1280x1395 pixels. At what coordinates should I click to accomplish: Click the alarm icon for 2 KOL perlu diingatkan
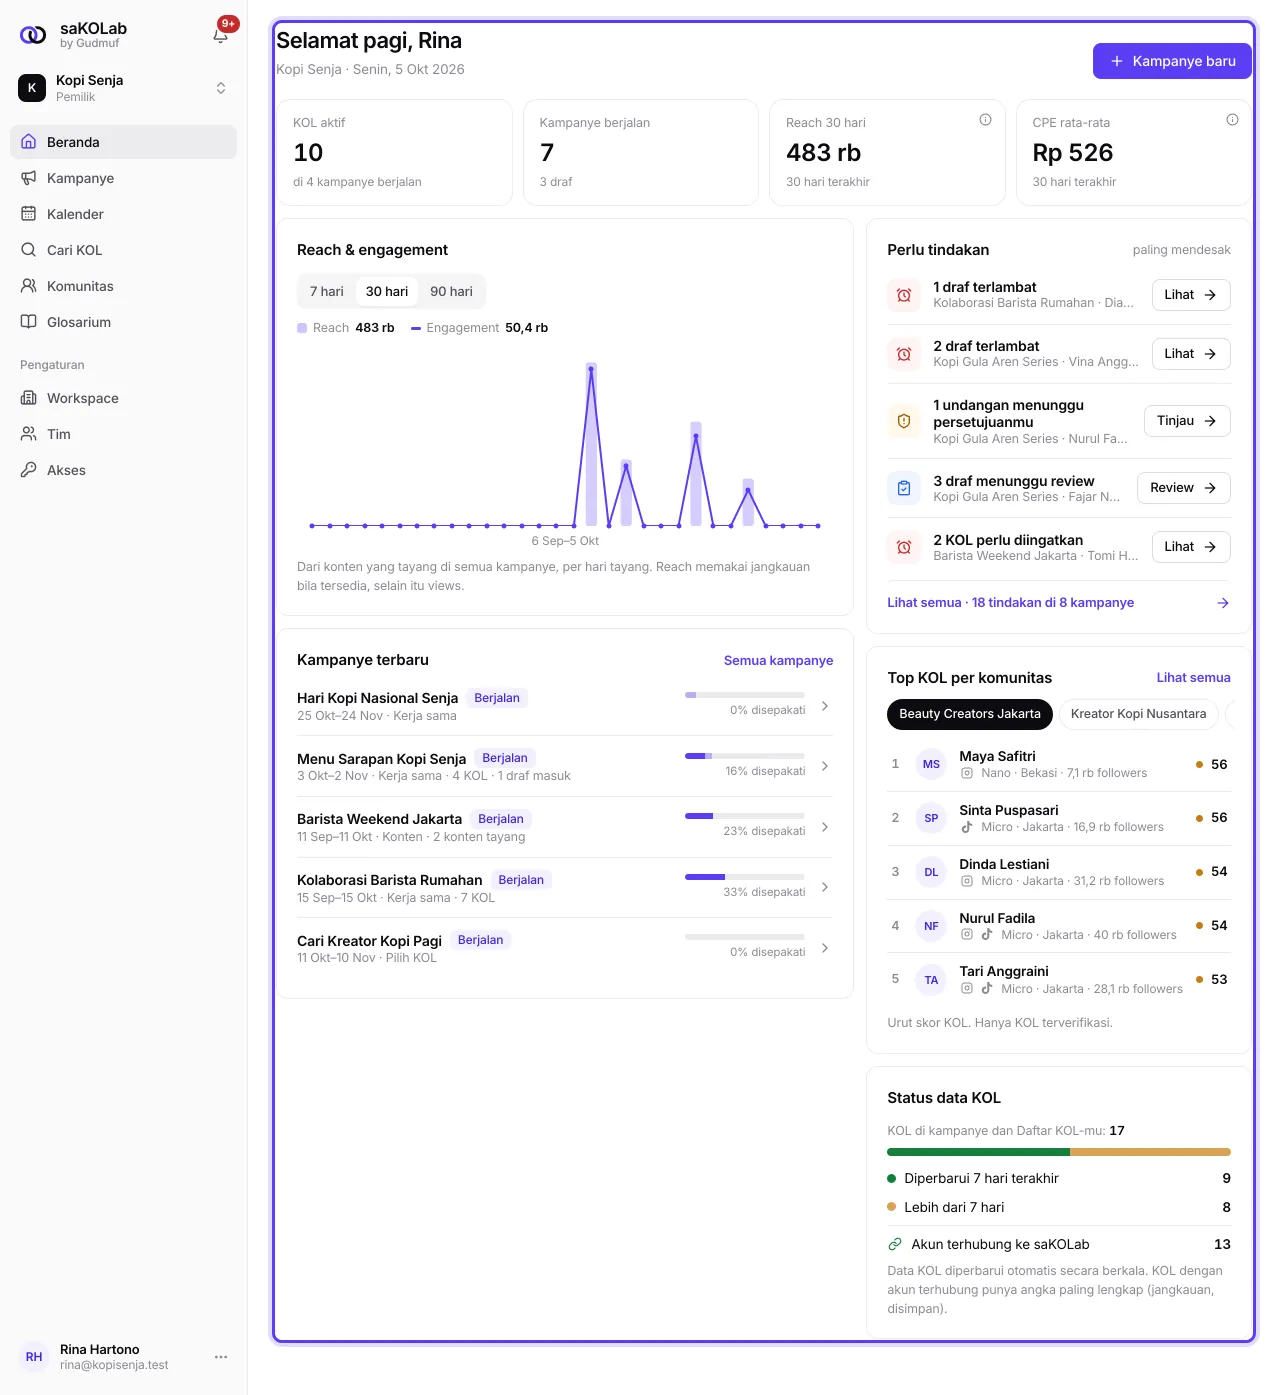coord(904,547)
